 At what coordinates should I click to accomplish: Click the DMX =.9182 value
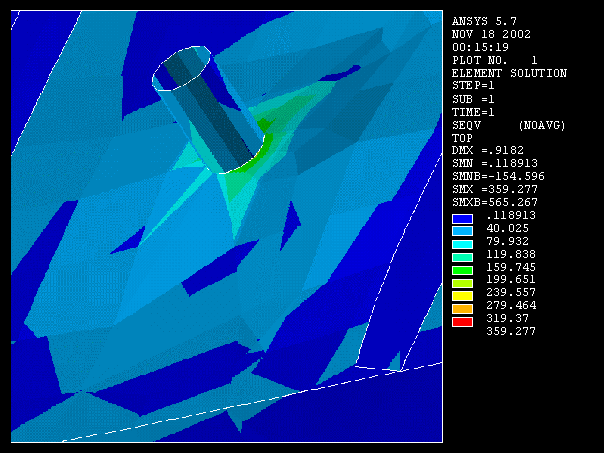click(488, 150)
